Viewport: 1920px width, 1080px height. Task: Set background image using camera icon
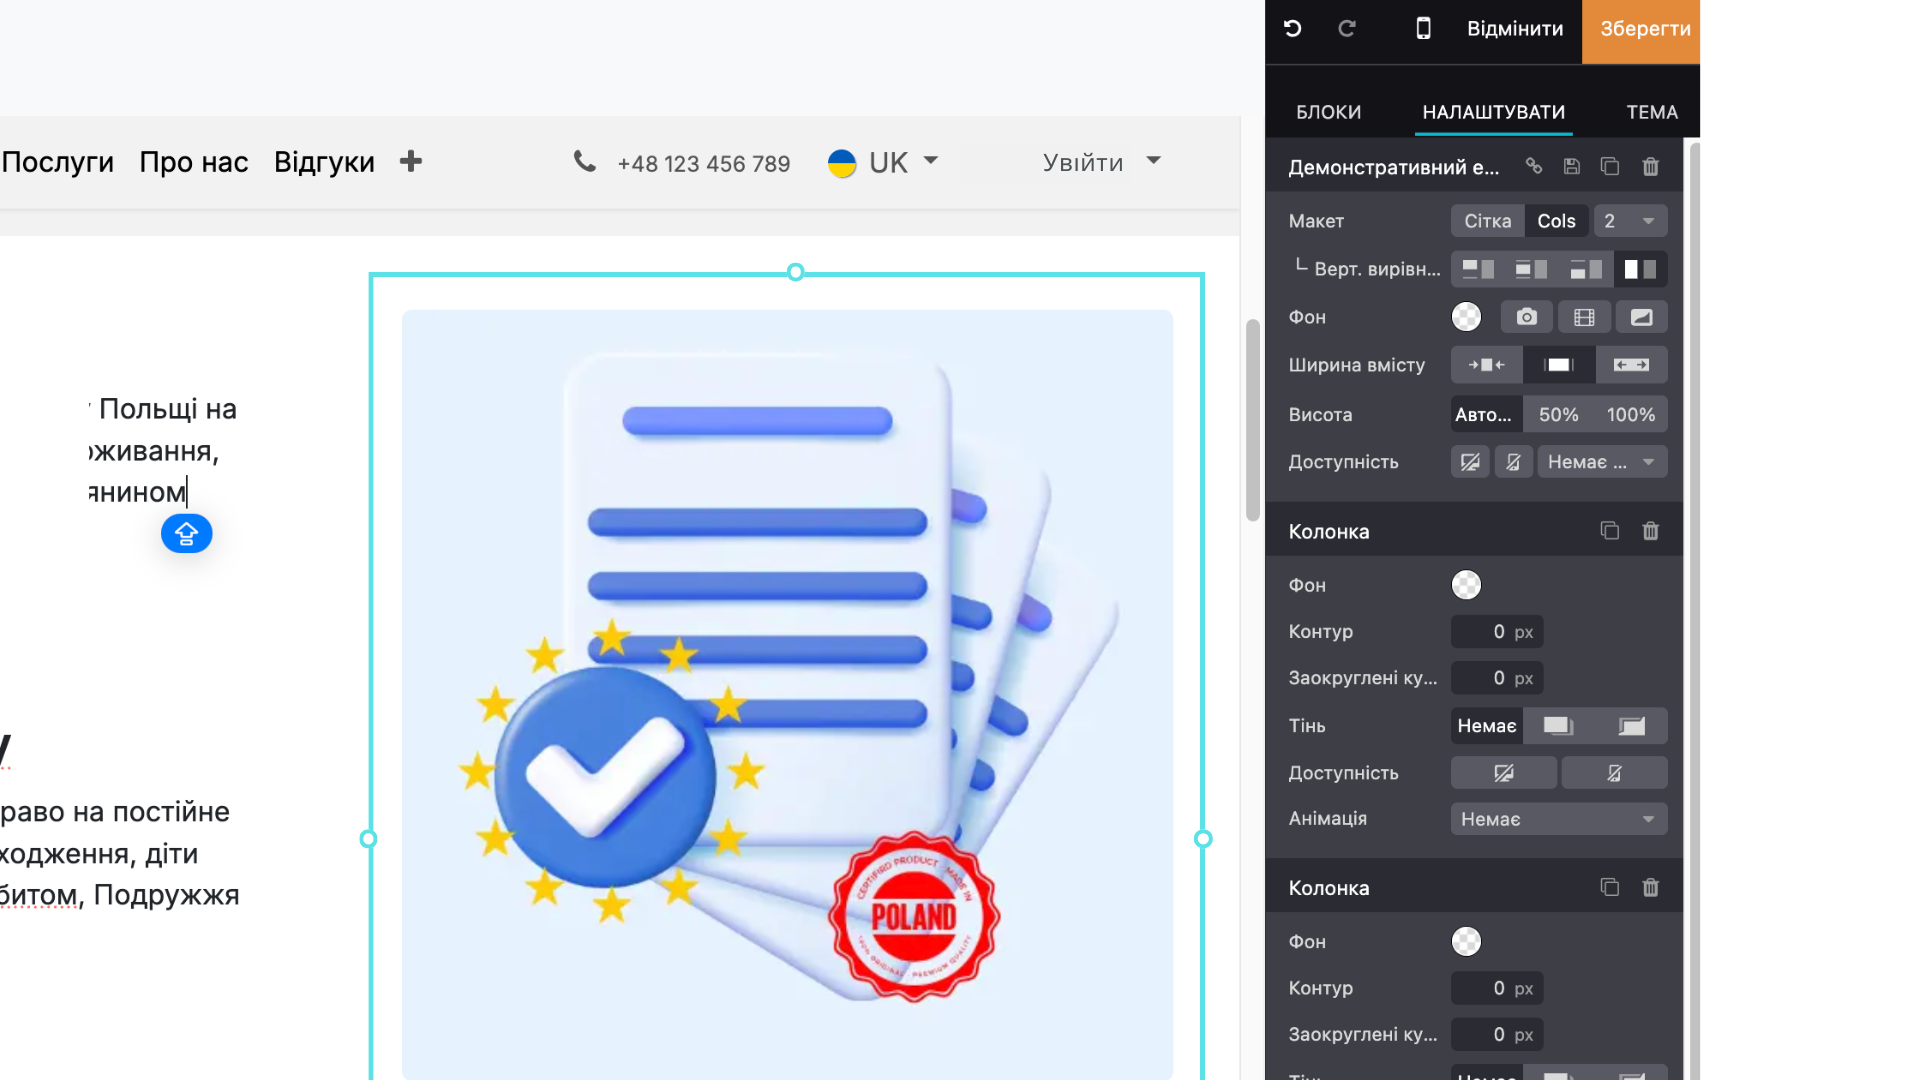coord(1526,317)
